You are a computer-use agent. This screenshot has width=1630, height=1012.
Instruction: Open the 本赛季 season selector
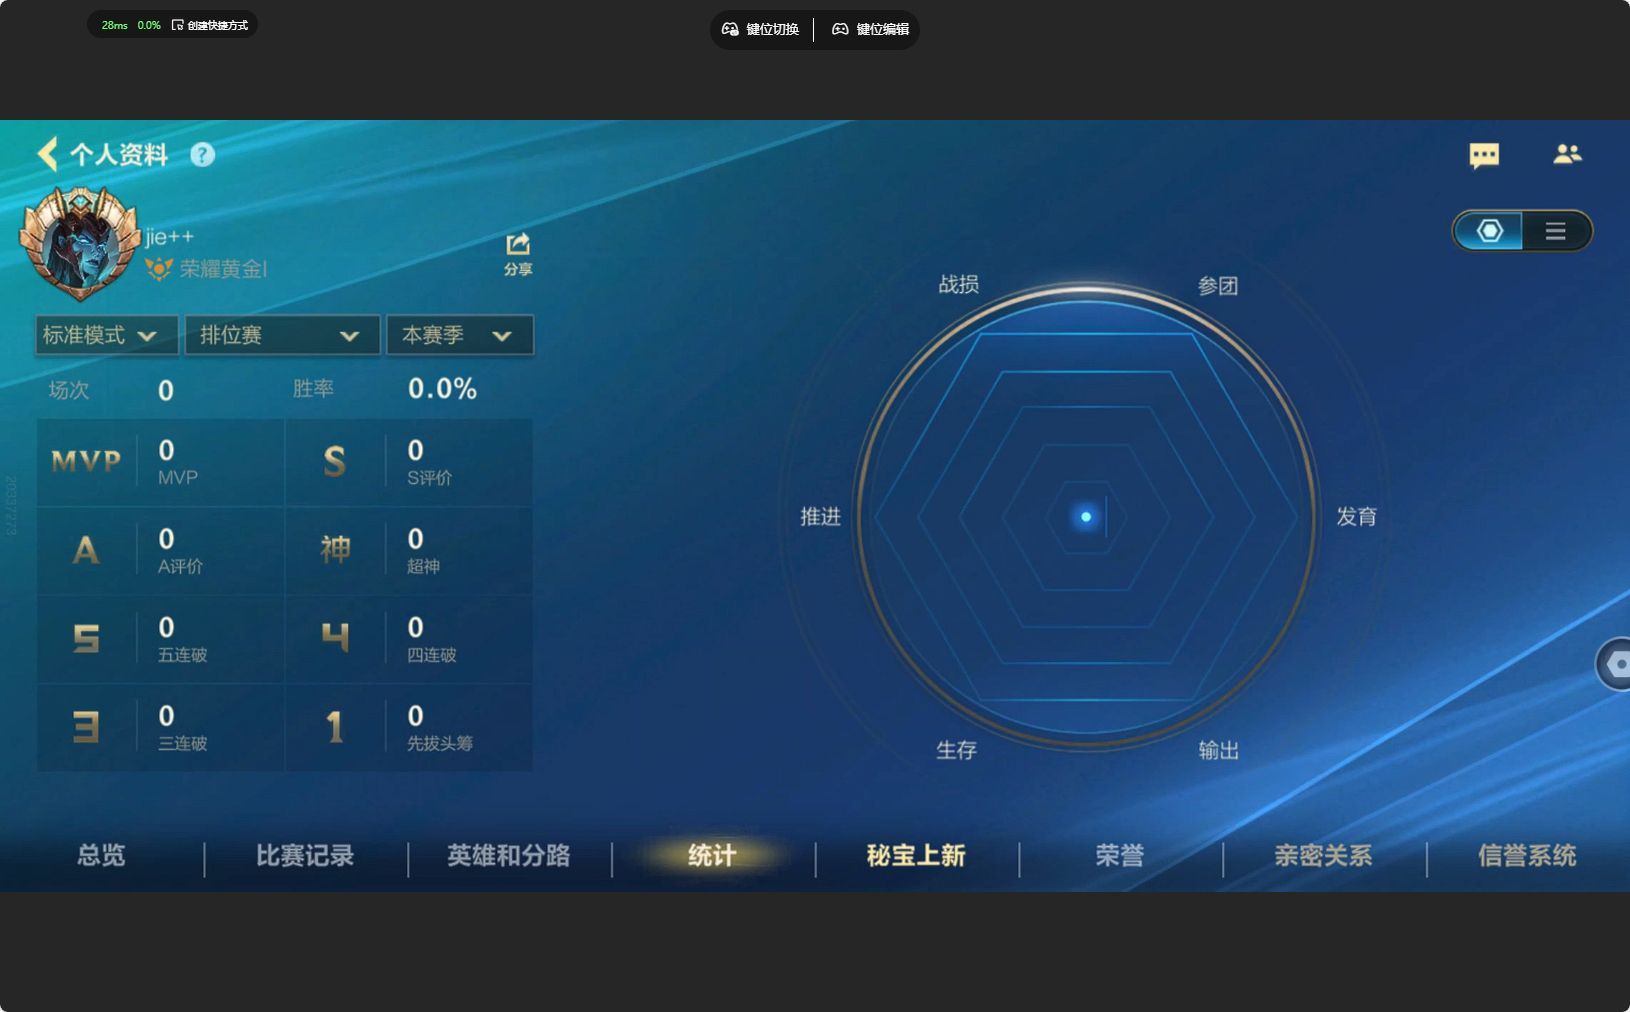point(459,335)
